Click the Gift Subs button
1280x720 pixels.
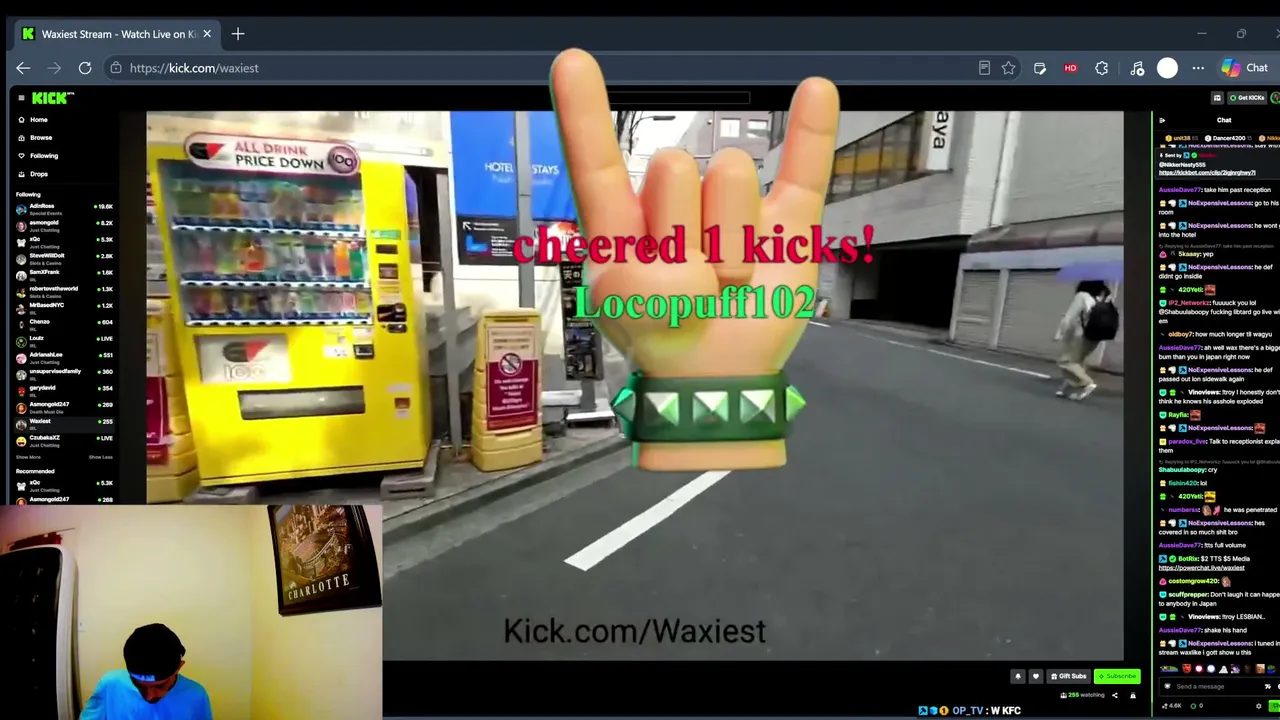[1068, 676]
